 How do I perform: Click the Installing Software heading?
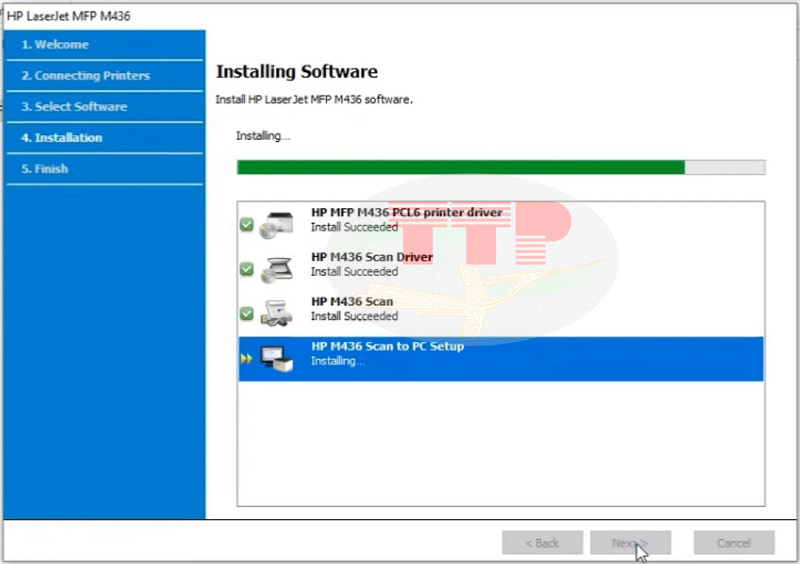297,71
